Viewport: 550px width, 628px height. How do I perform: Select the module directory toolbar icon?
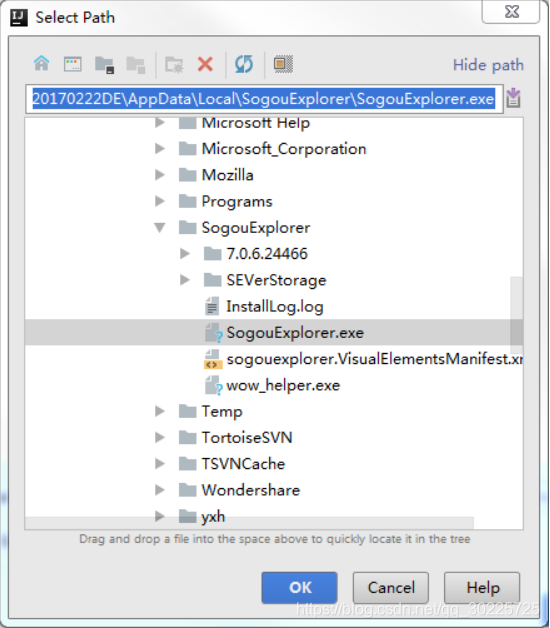[136, 64]
